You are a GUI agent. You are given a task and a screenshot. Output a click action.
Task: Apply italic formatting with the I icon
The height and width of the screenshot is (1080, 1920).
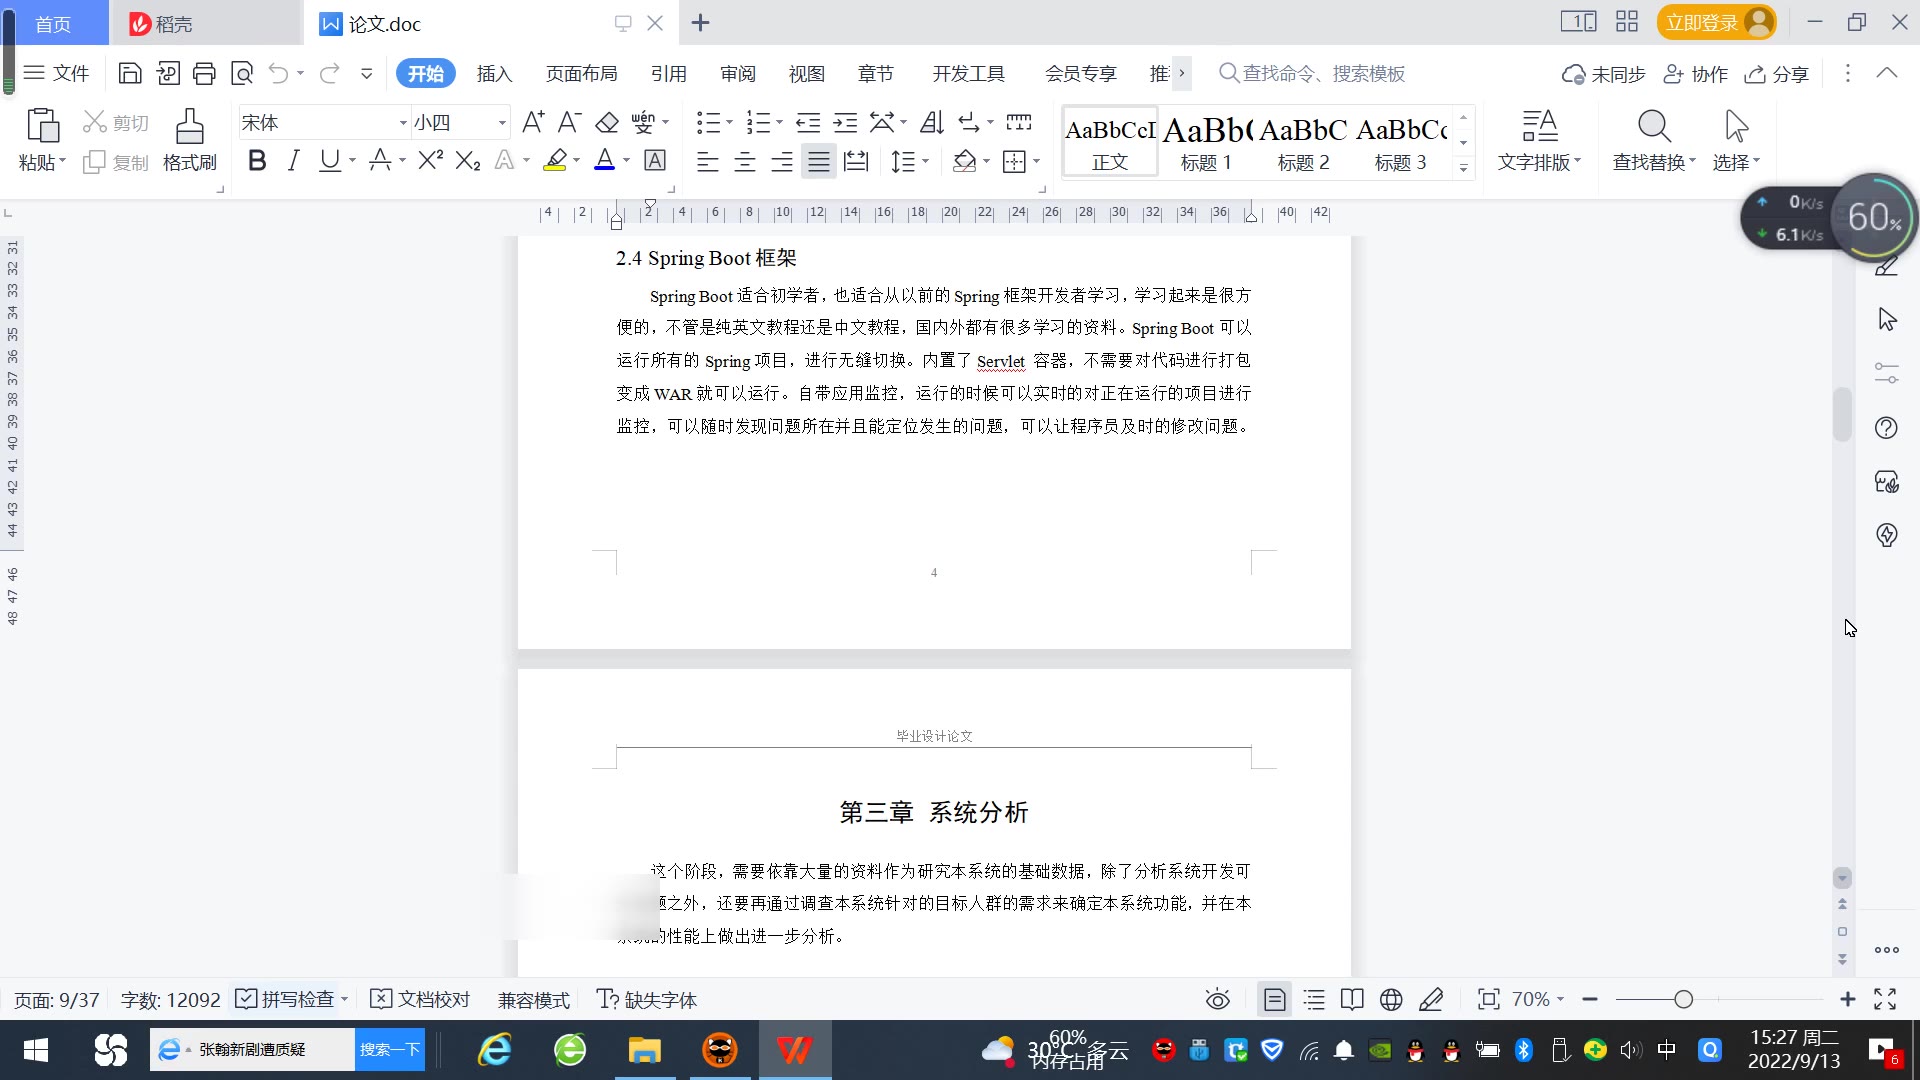pos(293,161)
